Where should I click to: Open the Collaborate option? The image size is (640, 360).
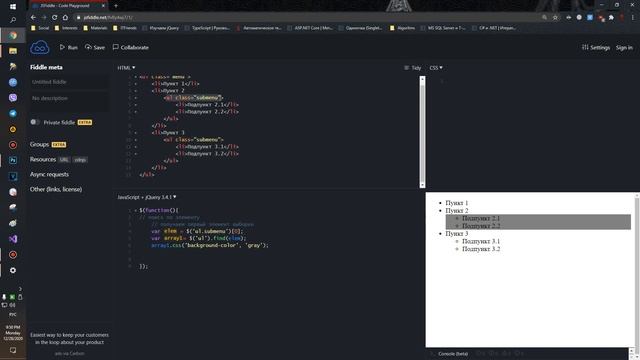tap(131, 47)
